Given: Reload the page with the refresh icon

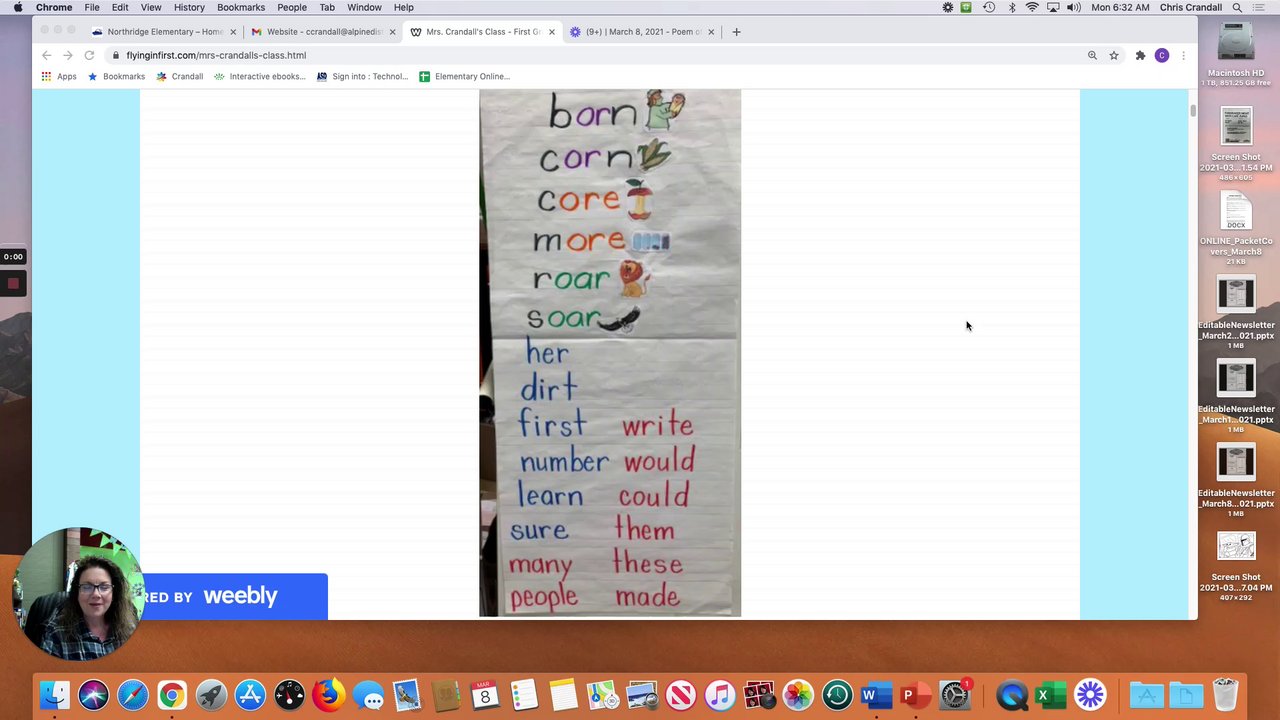Looking at the screenshot, I should 89,55.
